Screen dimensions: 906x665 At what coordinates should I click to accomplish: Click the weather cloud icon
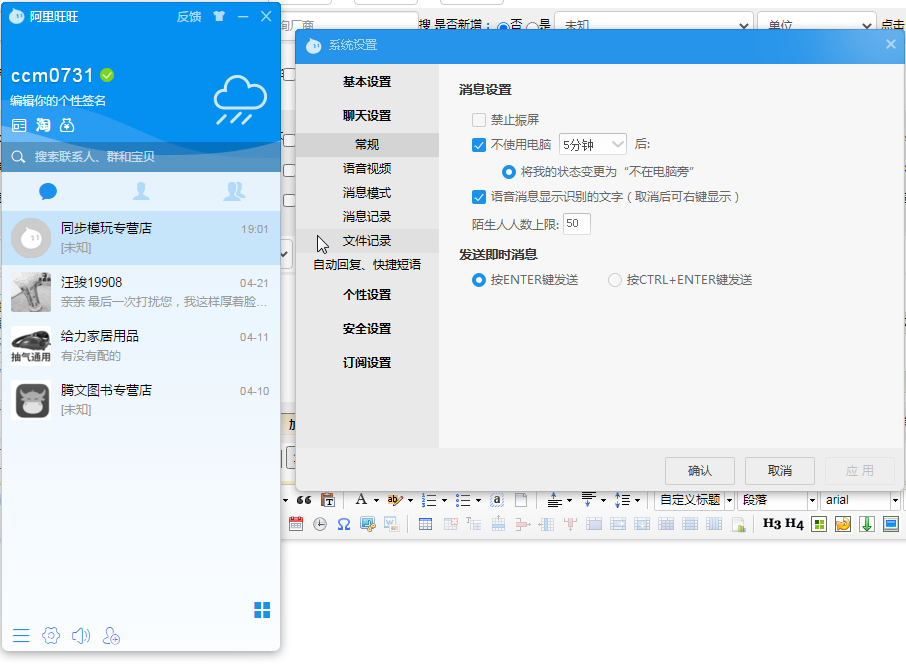point(240,99)
